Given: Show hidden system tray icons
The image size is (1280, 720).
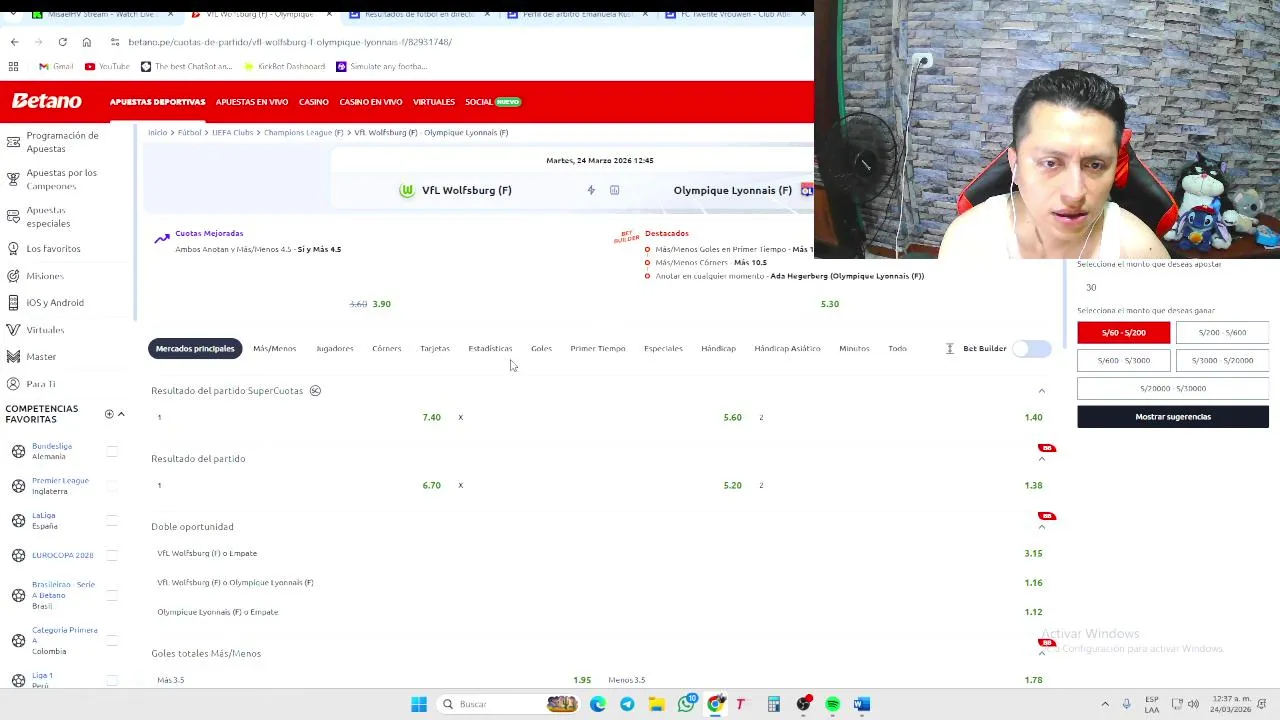Looking at the screenshot, I should click(x=1105, y=704).
